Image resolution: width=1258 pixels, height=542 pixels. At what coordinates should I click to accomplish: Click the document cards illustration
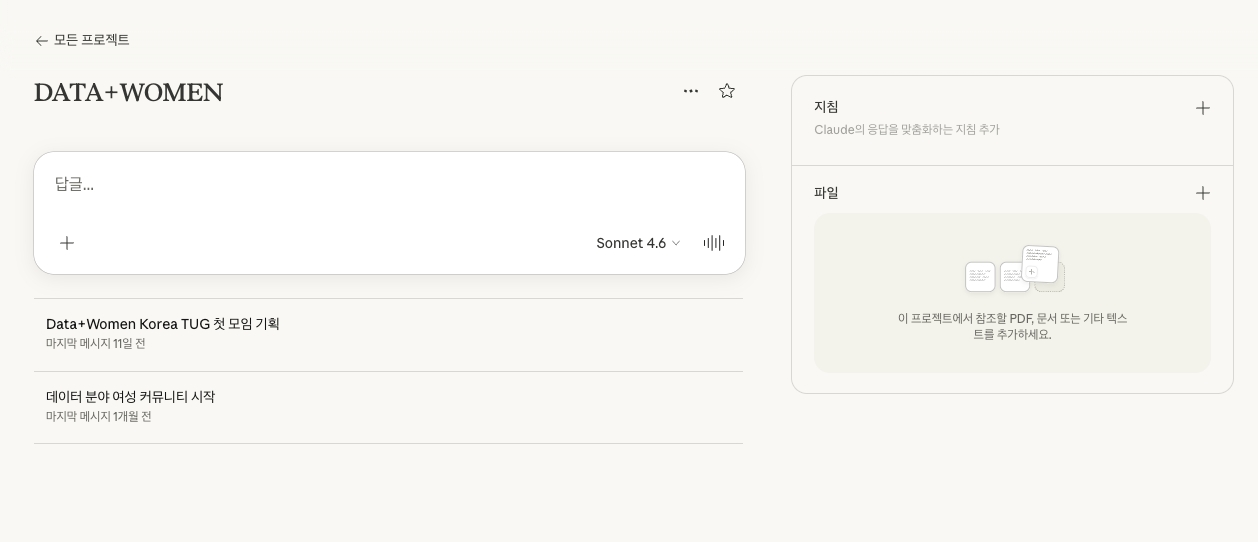tap(1014, 269)
